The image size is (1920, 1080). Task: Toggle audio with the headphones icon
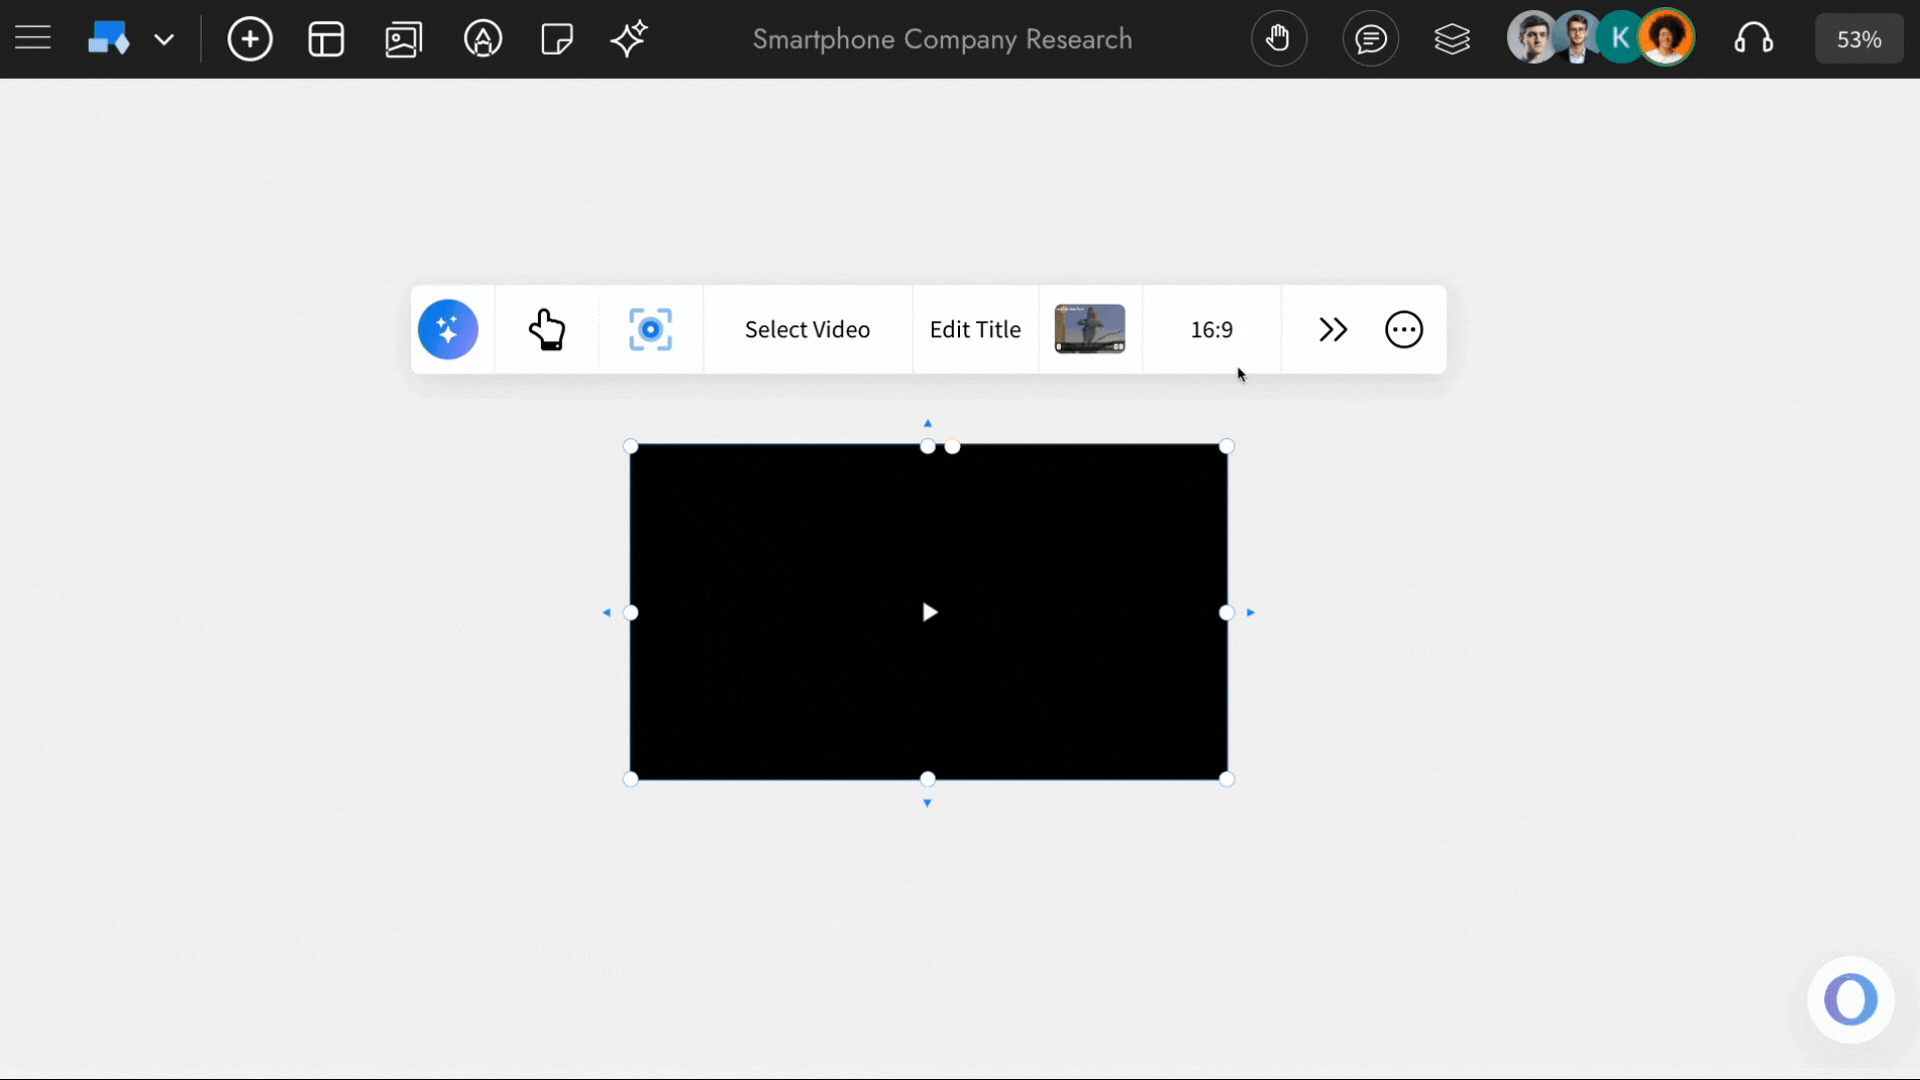coord(1755,38)
